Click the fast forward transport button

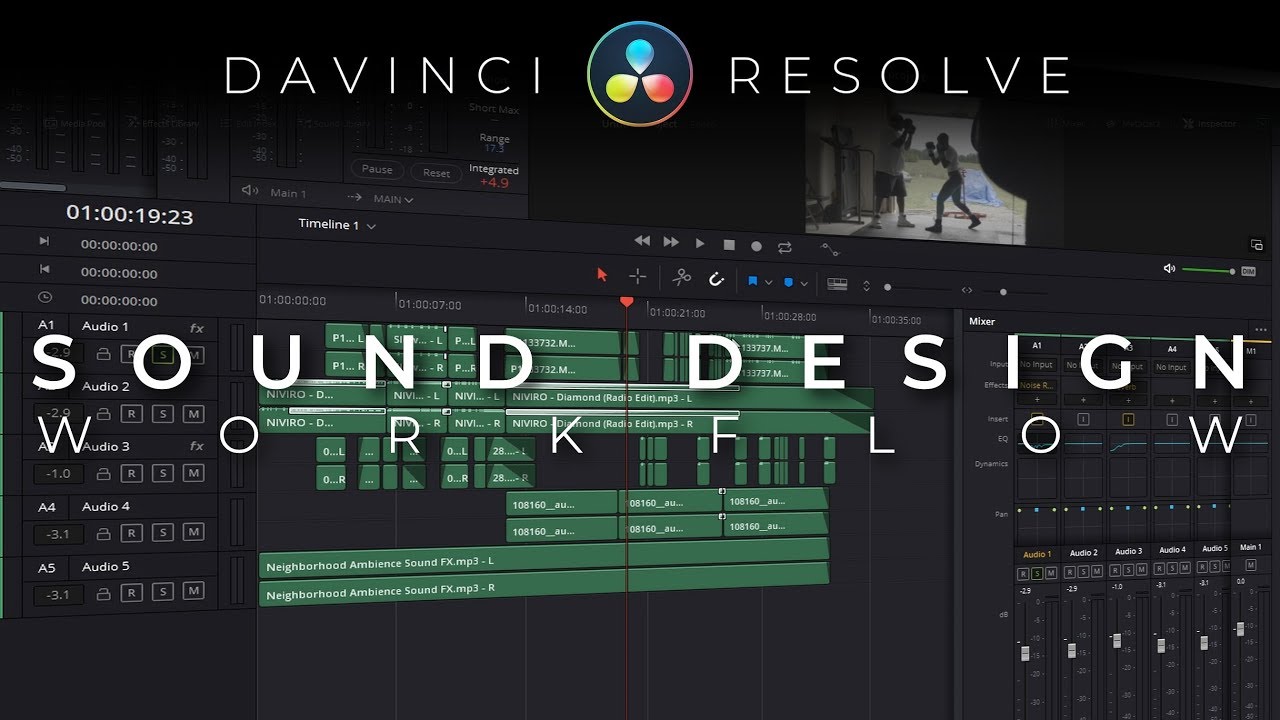(x=671, y=242)
